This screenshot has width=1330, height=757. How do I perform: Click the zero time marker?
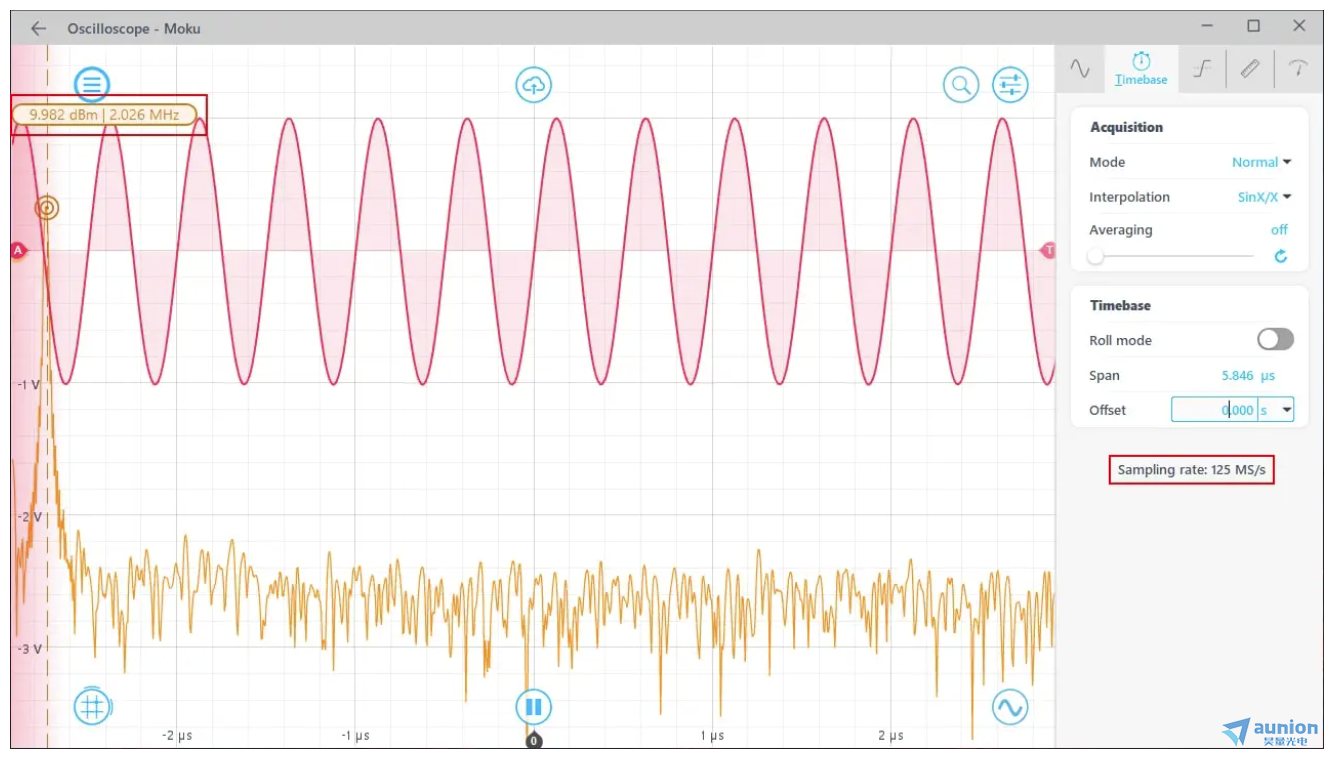pyautogui.click(x=534, y=741)
